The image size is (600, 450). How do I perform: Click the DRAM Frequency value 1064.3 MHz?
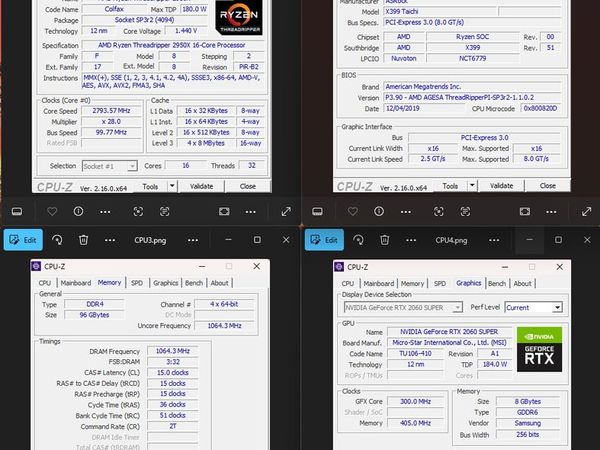click(x=173, y=351)
